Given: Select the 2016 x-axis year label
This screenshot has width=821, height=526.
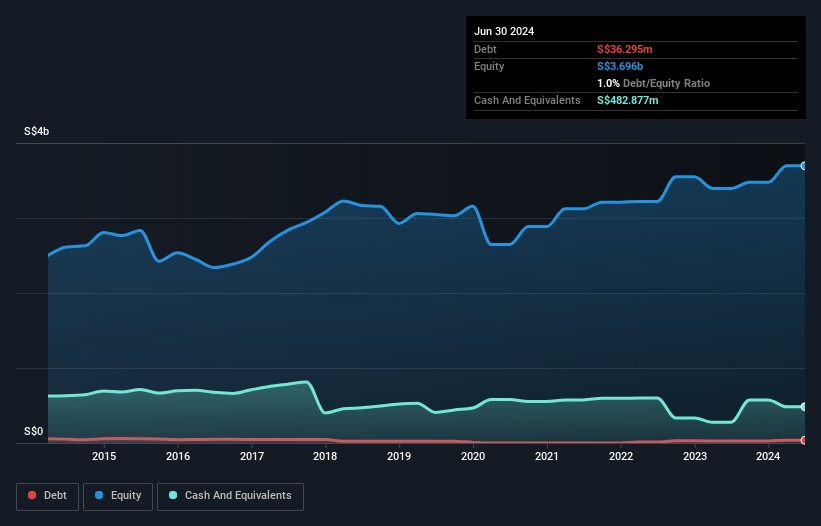Looking at the screenshot, I should 178,457.
